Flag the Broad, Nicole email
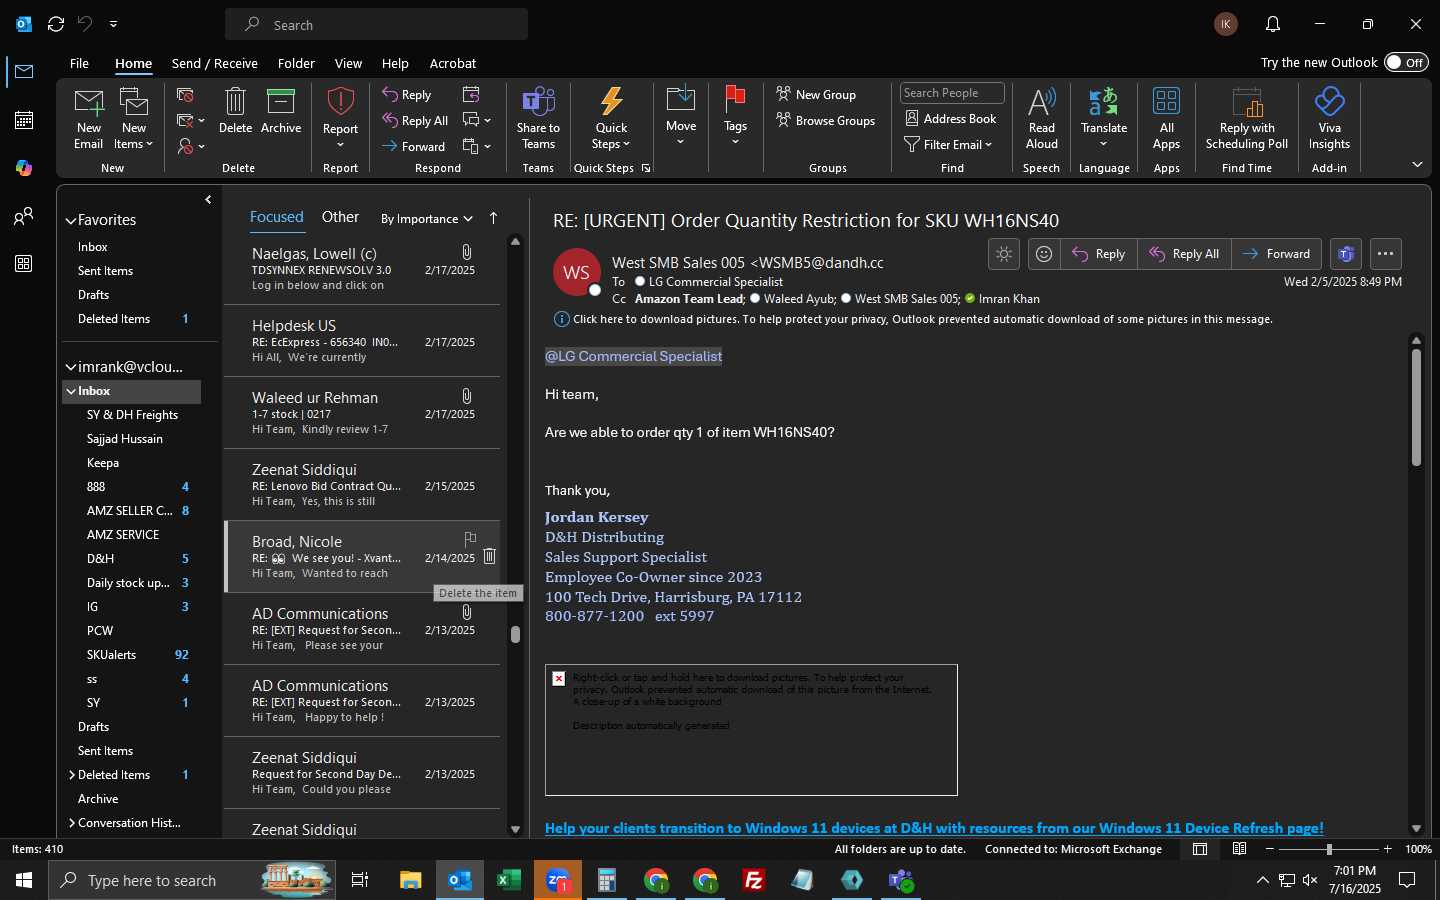Screen dimensions: 1440x900 tap(470, 538)
